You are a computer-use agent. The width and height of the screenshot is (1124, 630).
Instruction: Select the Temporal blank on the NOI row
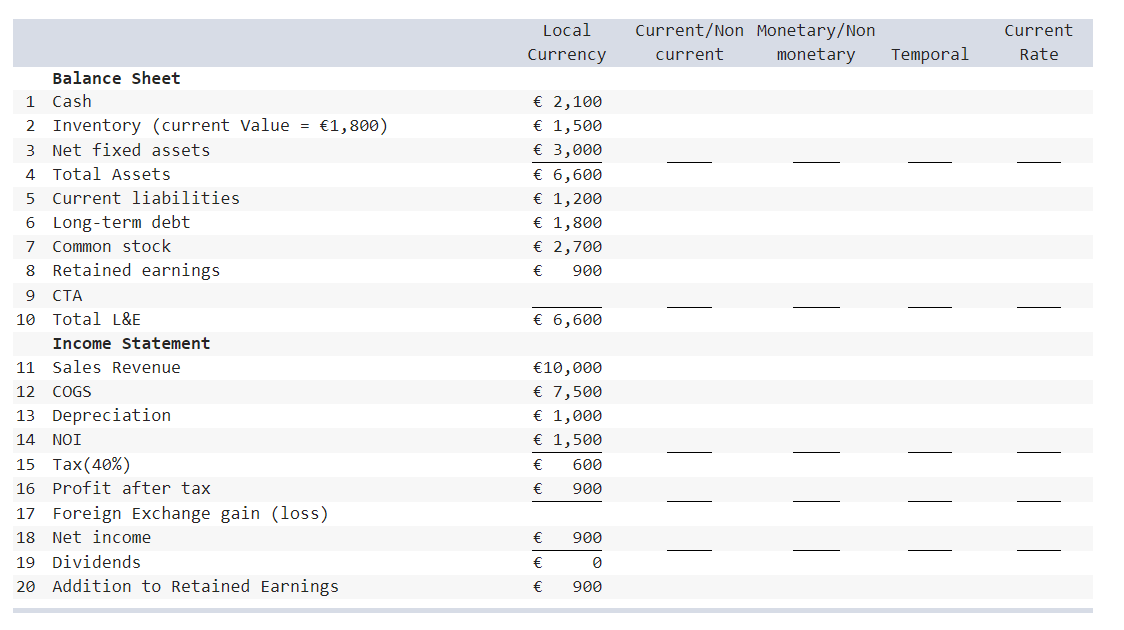(x=930, y=447)
